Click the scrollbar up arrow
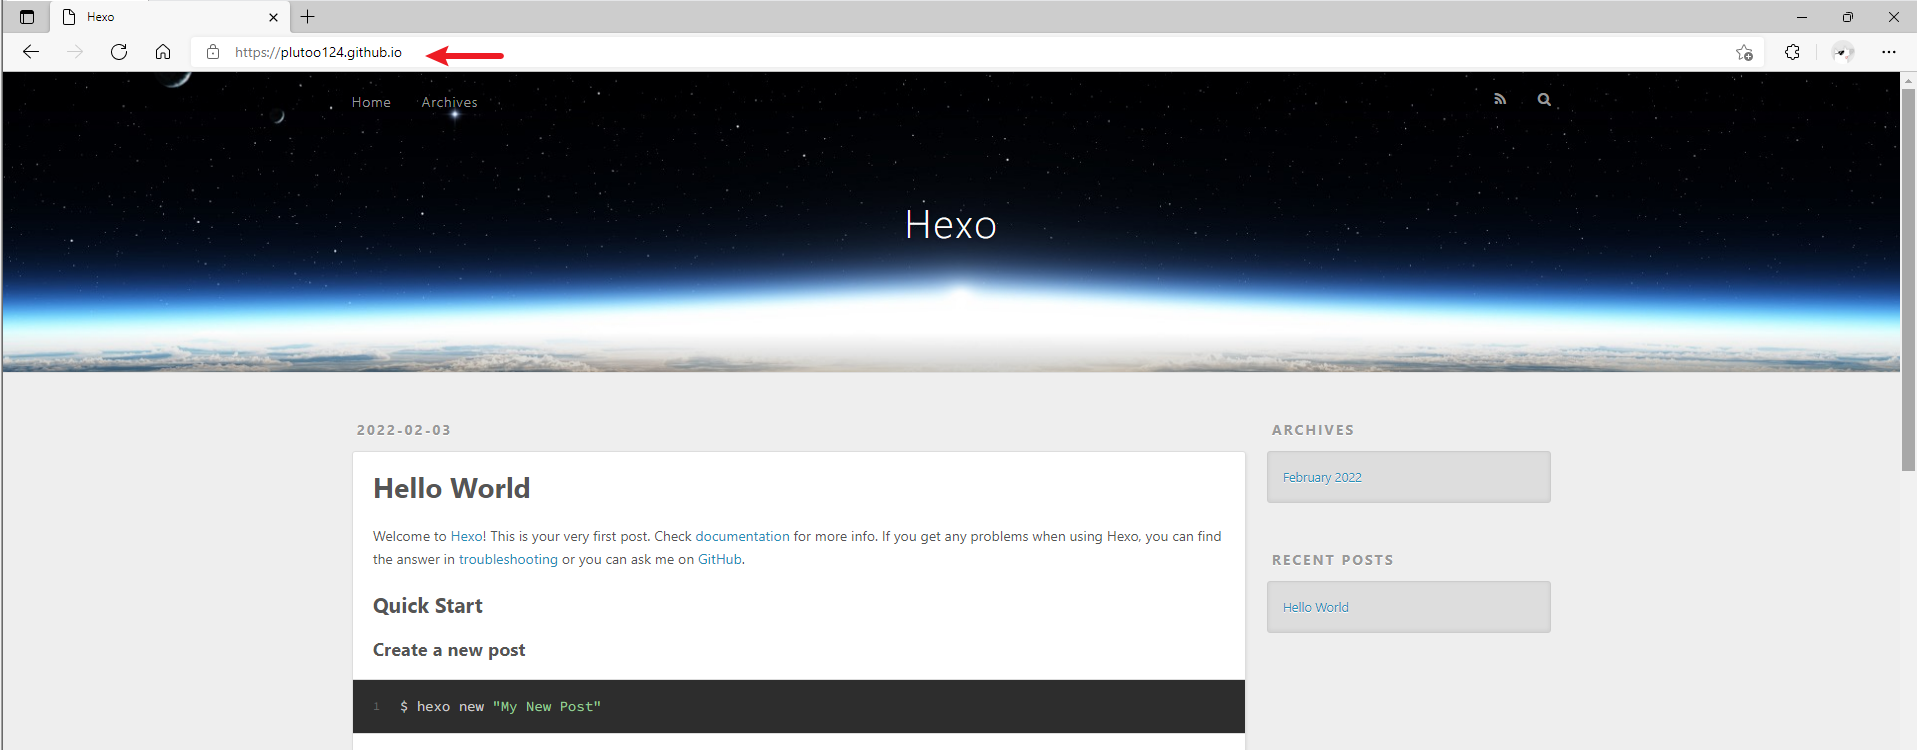Image resolution: width=1917 pixels, height=750 pixels. [1908, 79]
